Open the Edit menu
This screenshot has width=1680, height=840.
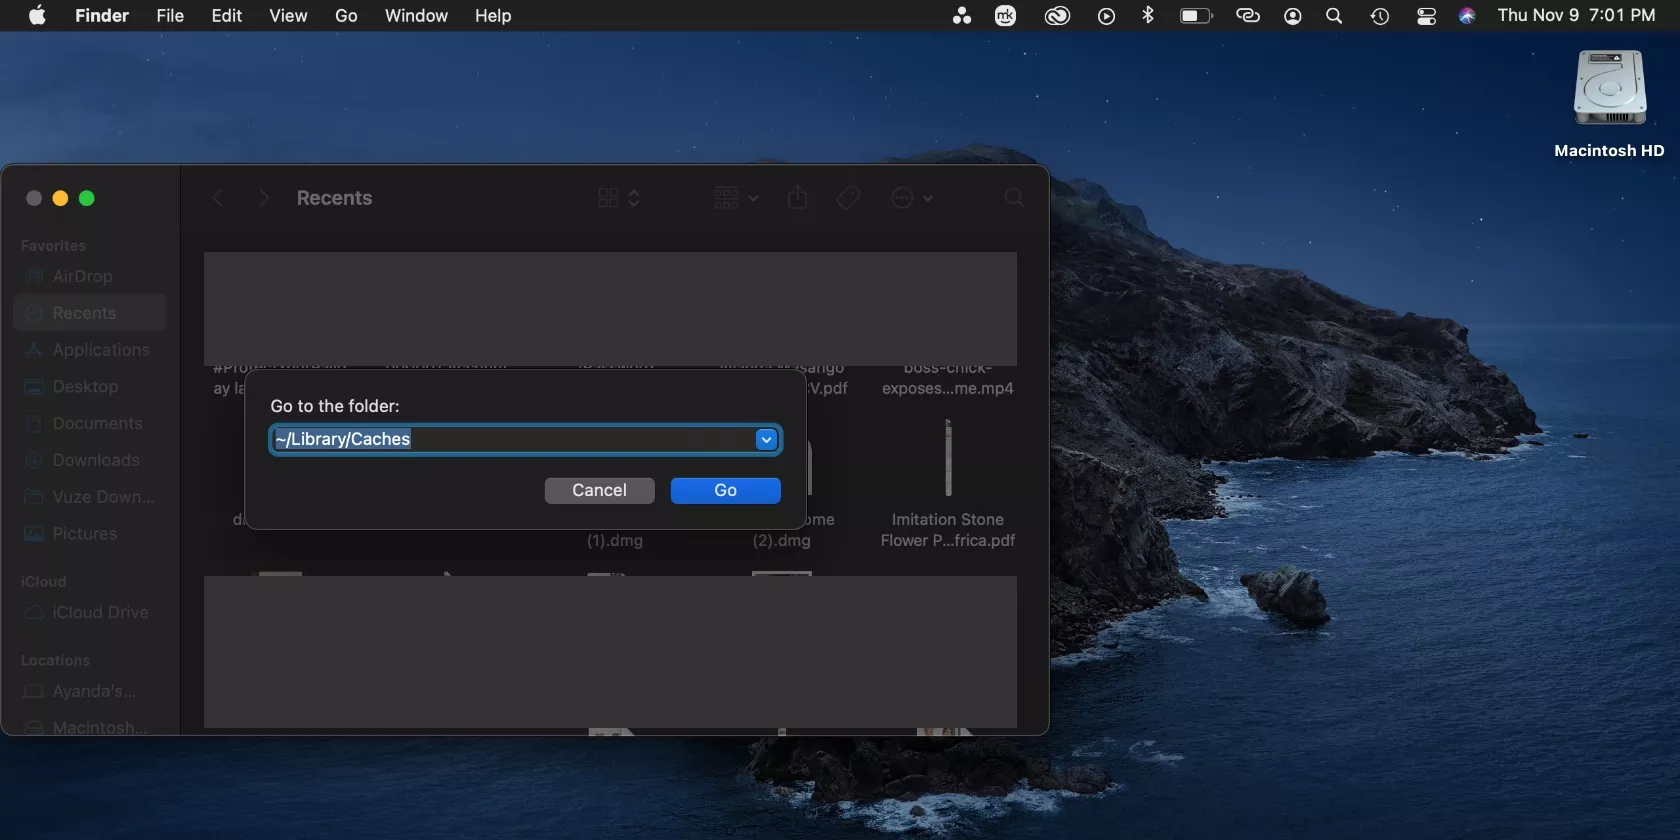tap(227, 15)
